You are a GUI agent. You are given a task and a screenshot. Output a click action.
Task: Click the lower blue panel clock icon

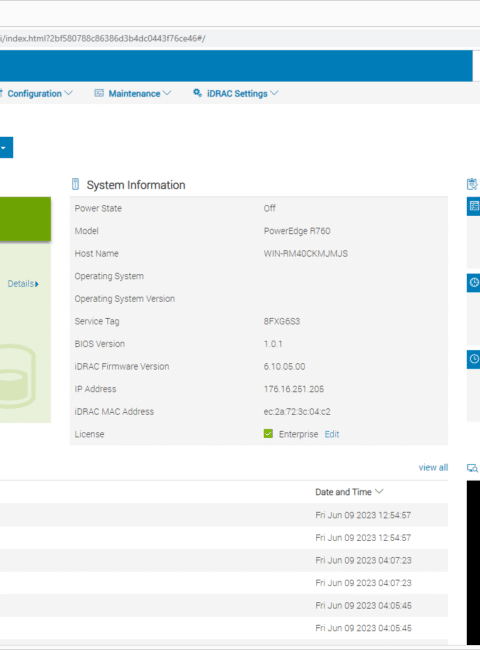[473, 359]
